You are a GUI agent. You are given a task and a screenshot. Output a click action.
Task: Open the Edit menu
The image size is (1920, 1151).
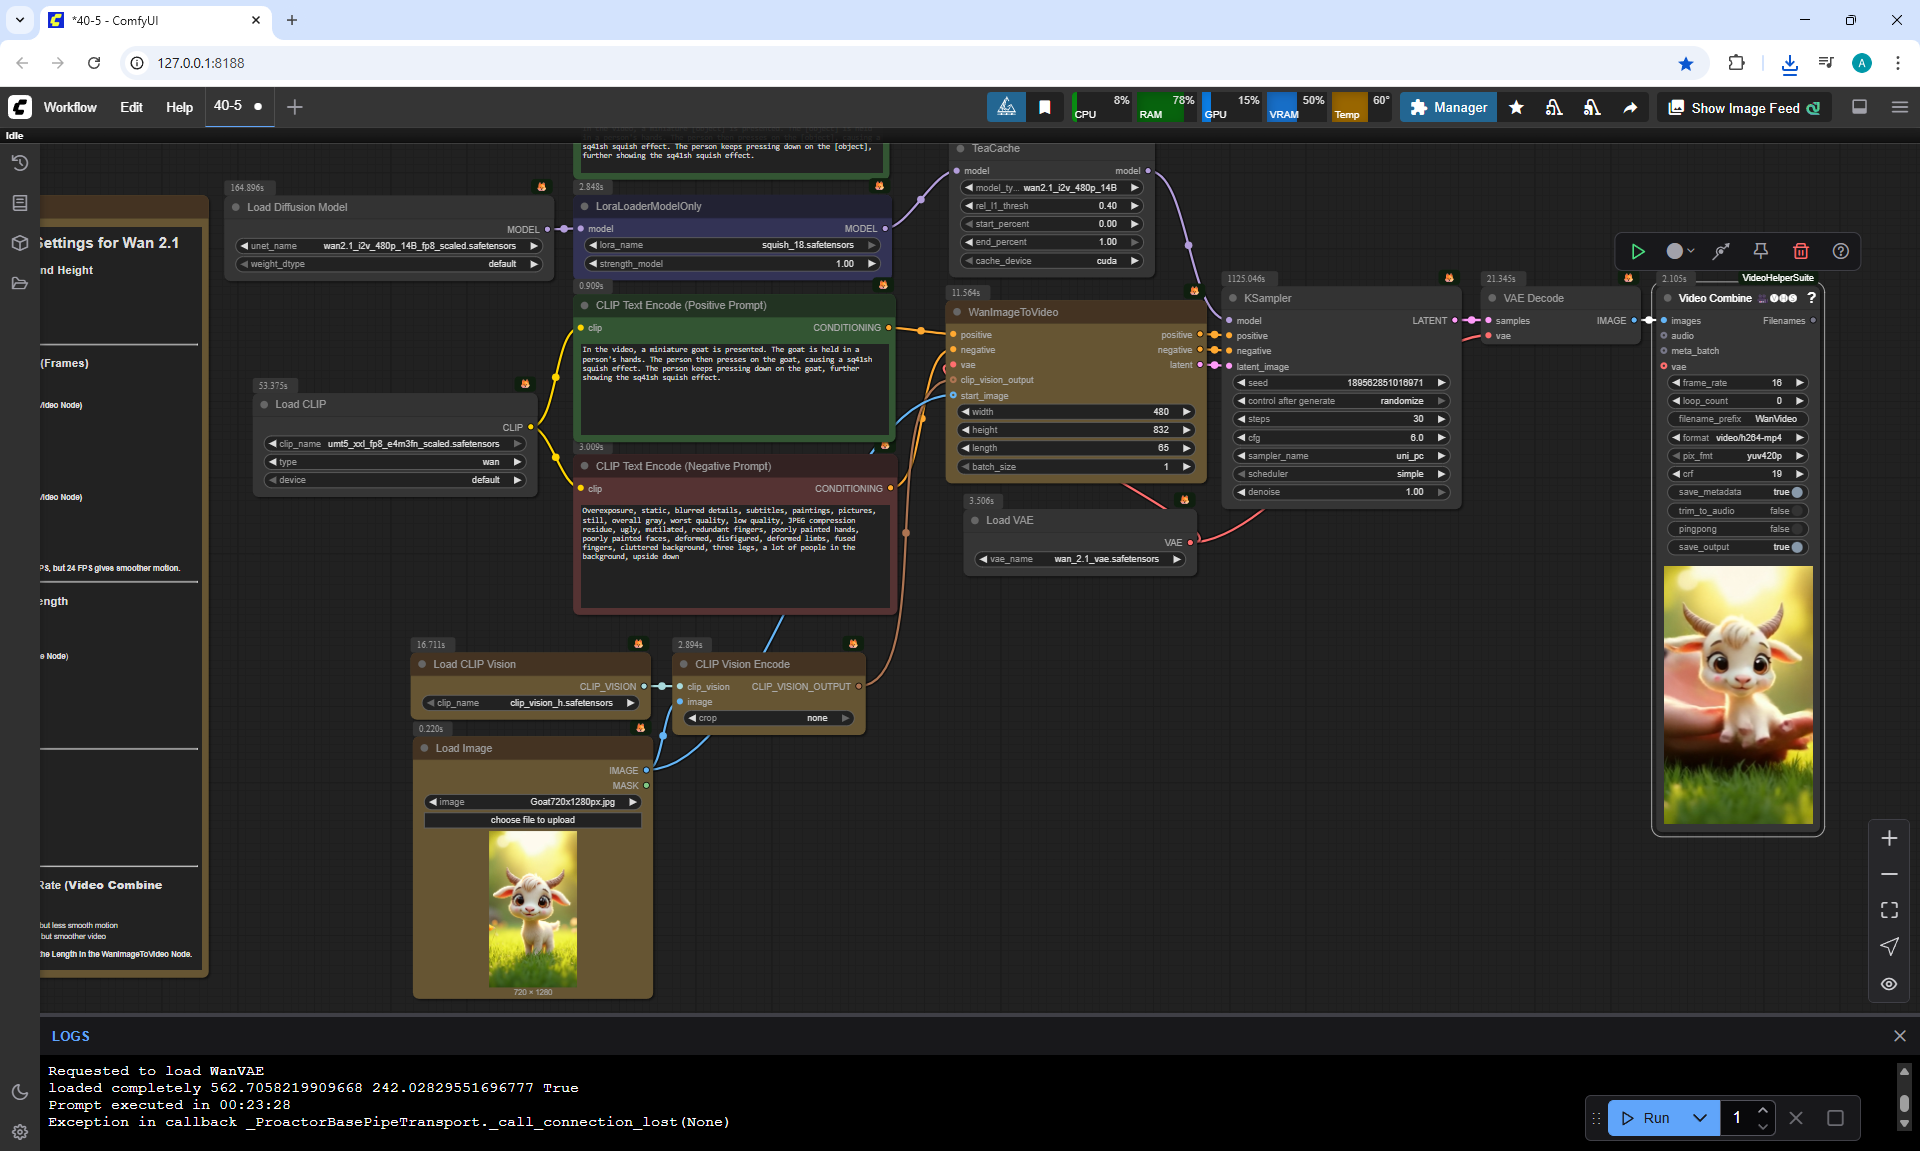click(x=131, y=108)
